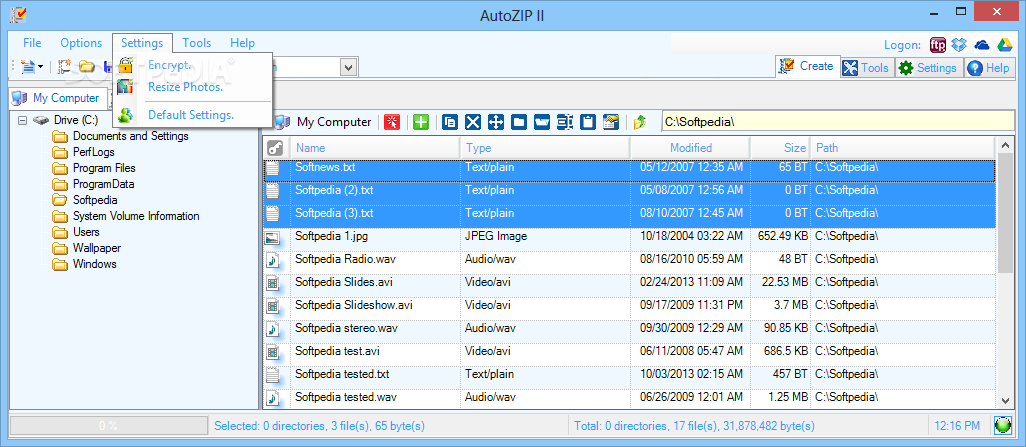Click the Softpedia Slides.avi video icon
This screenshot has height=447, width=1026.
click(x=273, y=283)
